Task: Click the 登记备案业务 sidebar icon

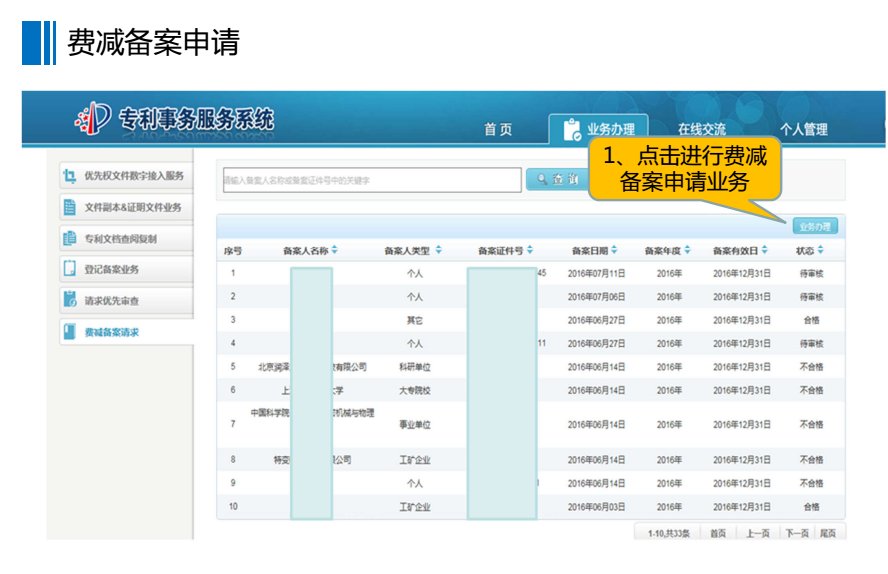Action: (70, 269)
